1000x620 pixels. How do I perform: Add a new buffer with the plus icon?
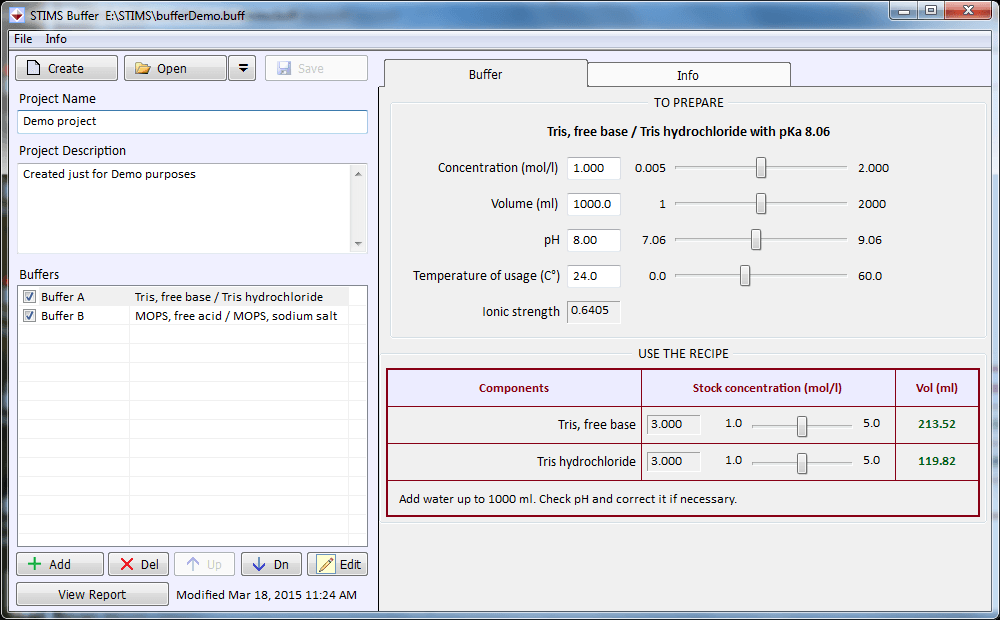pos(35,563)
